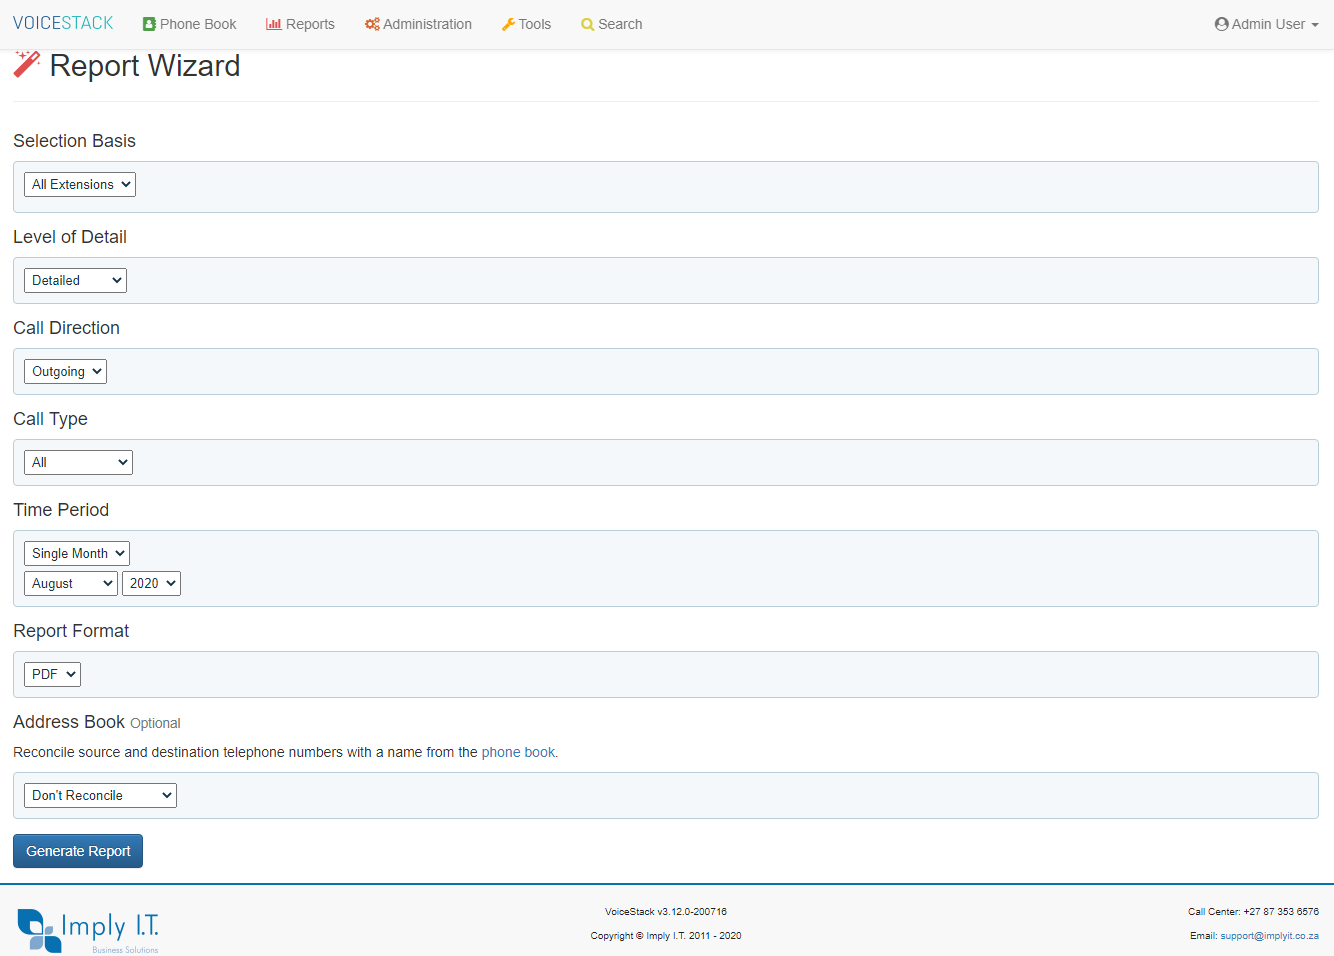Click the Imply I.T. footer logo
The height and width of the screenshot is (956, 1334).
[x=88, y=930]
